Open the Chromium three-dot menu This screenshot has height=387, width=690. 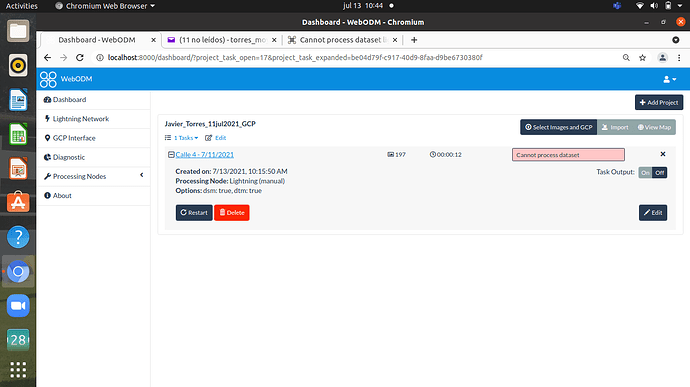pos(679,58)
